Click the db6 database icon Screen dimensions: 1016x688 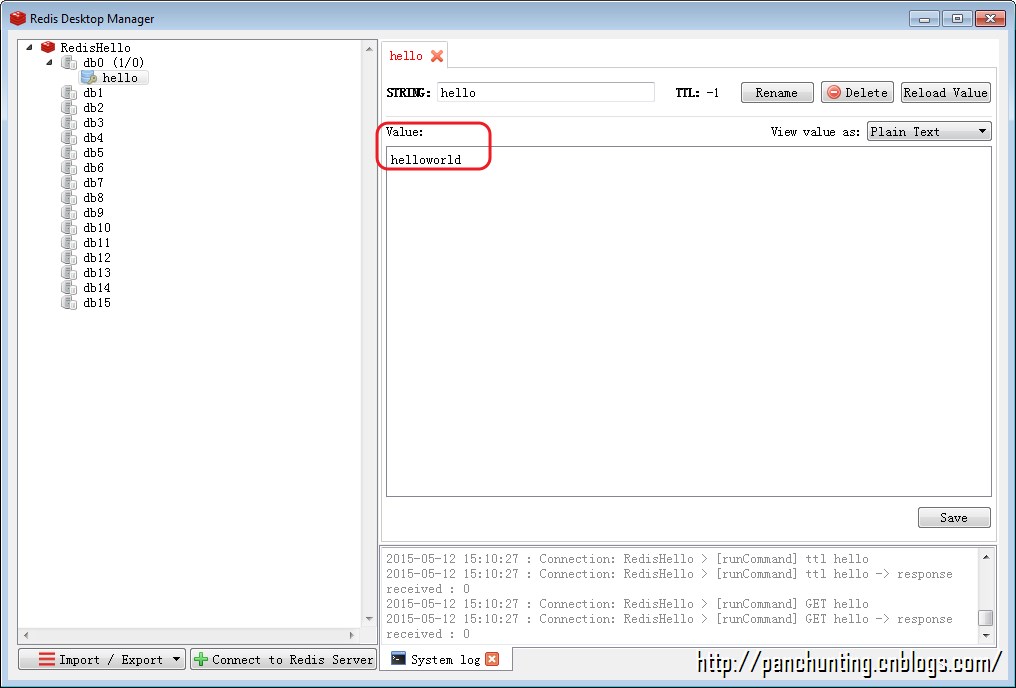[x=69, y=167]
